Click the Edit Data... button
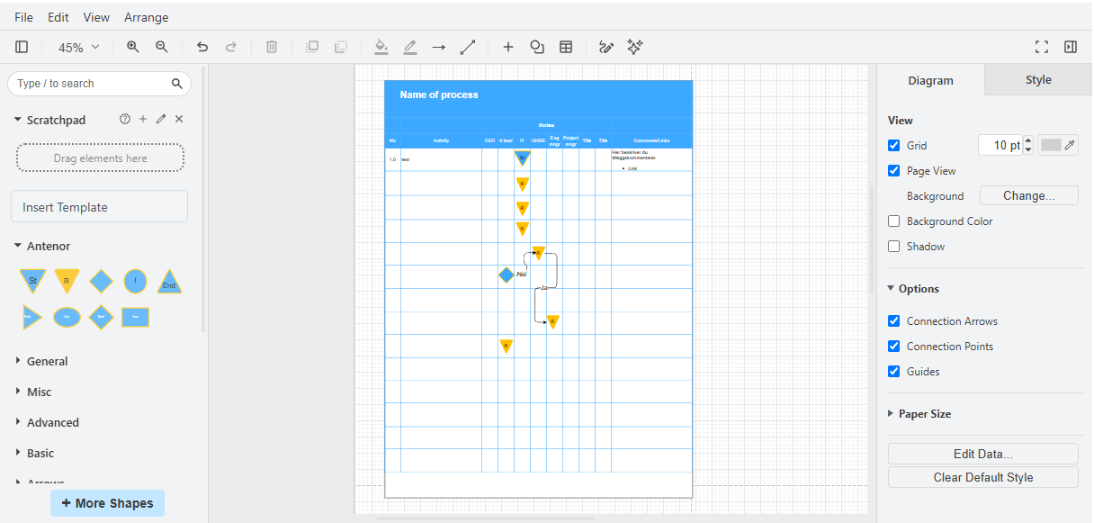The width and height of the screenshot is (1094, 523). click(x=983, y=454)
